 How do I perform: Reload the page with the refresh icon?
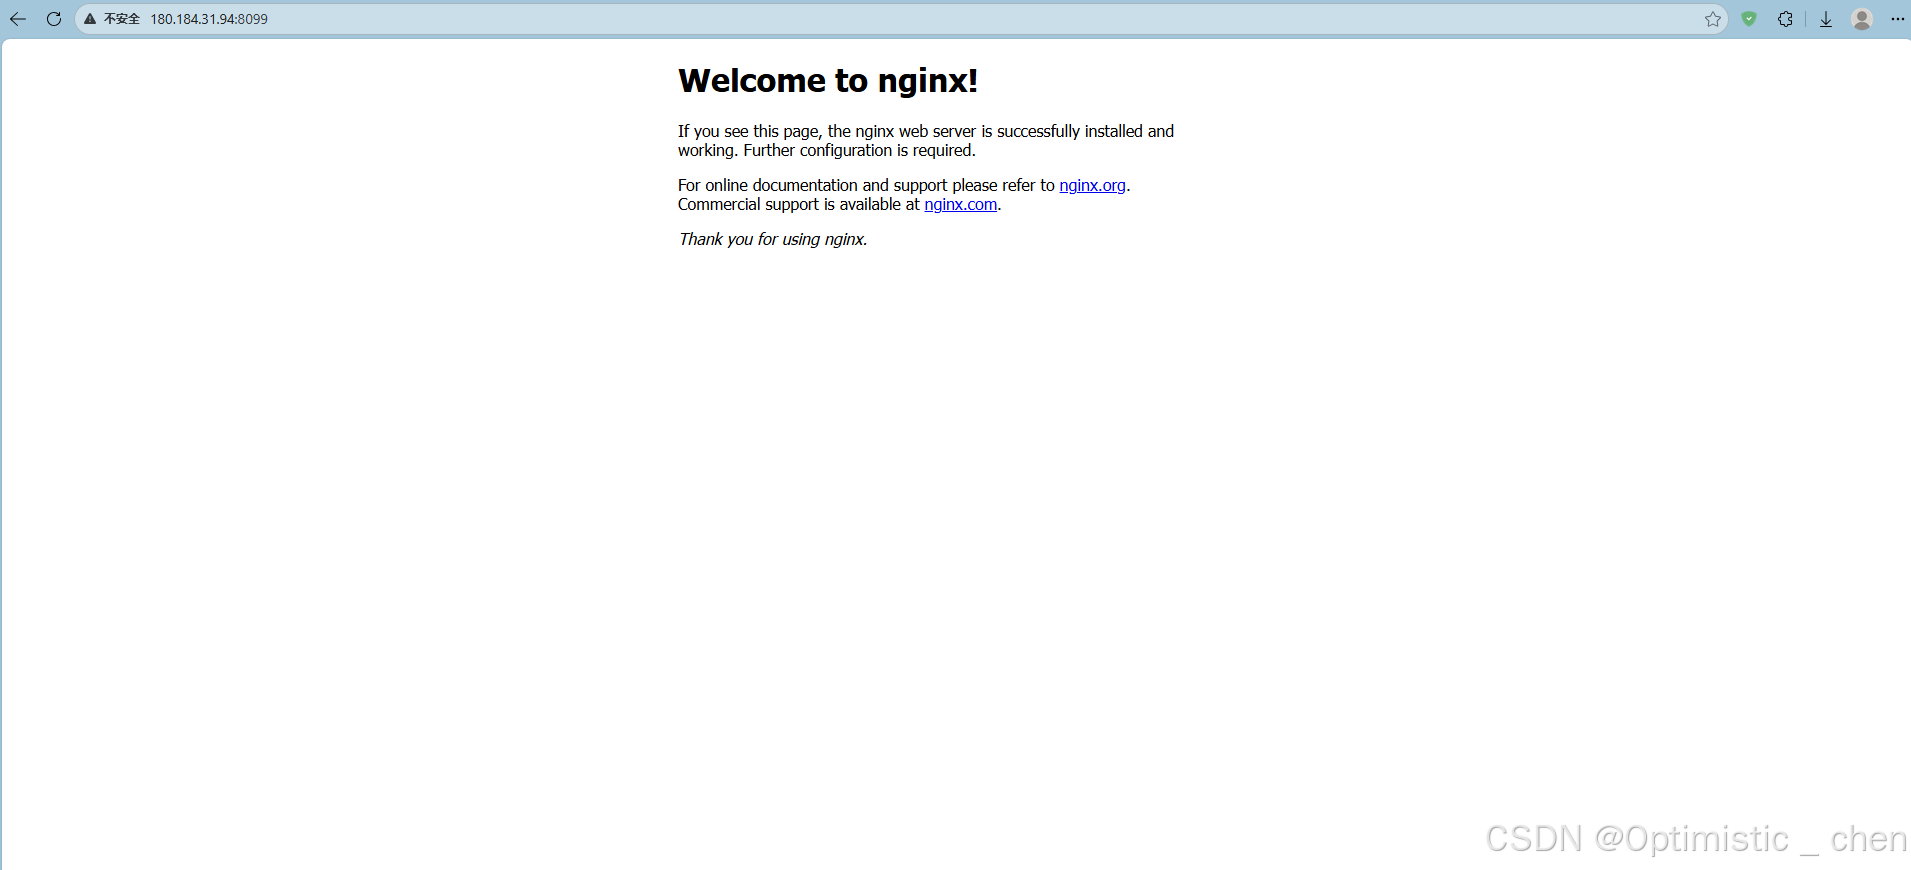(x=54, y=19)
